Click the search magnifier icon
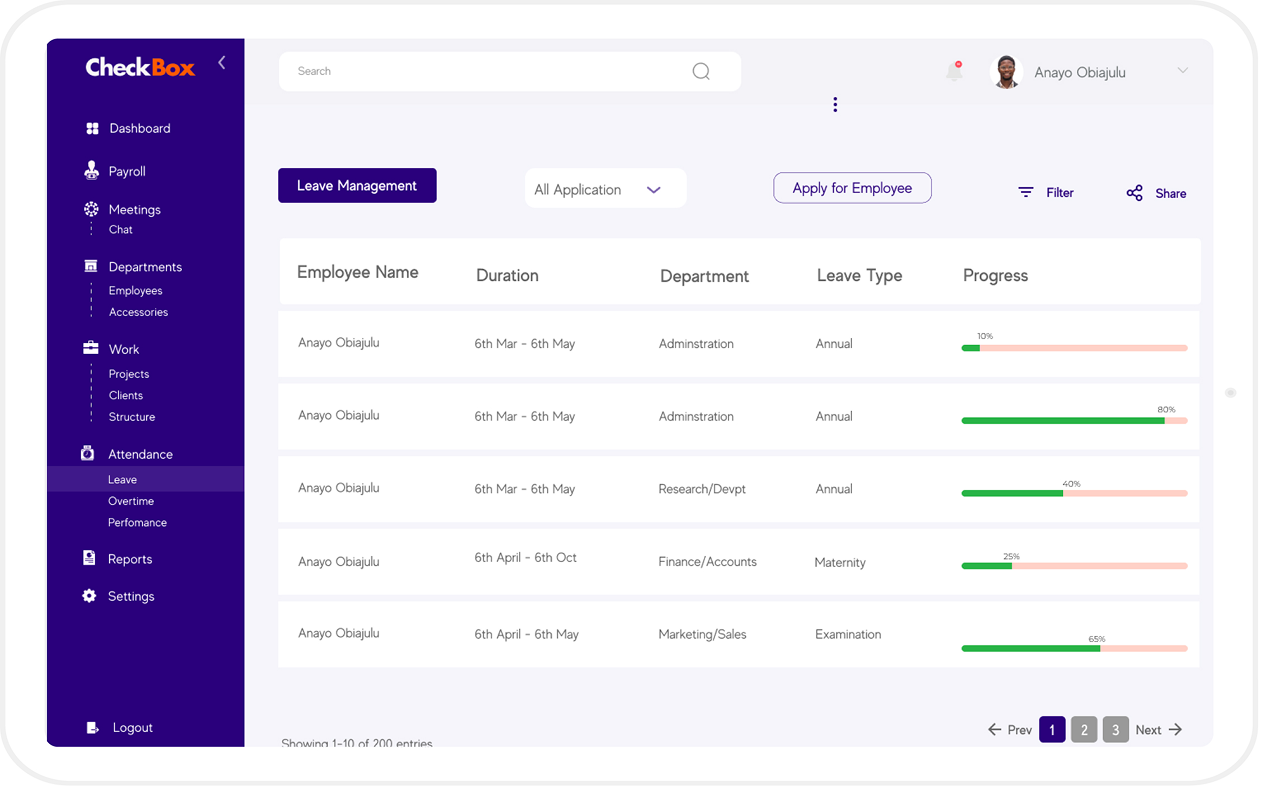1261x788 pixels. [701, 71]
